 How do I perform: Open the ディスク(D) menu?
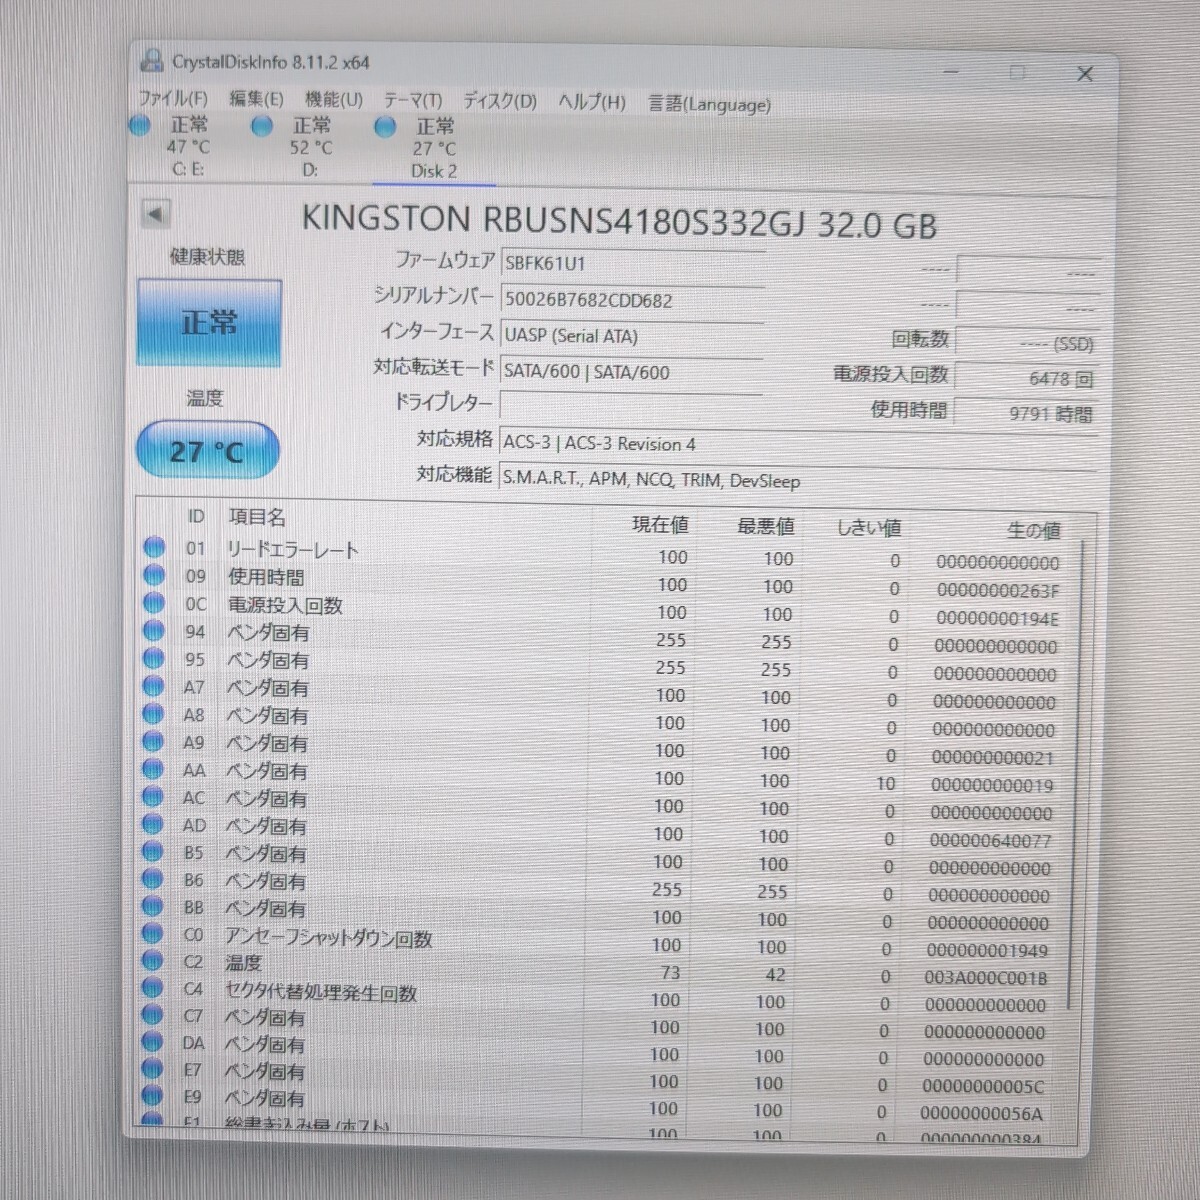(499, 102)
